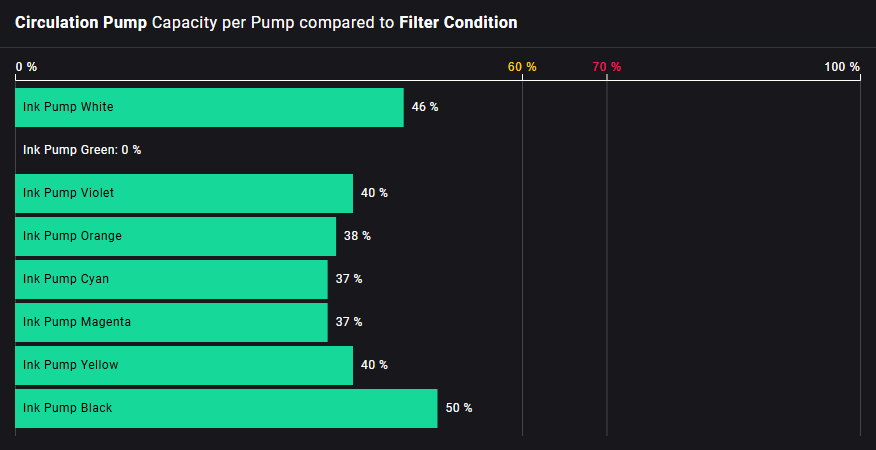Click the 38 % value beside Orange bar
Viewport: 876px width, 450px height.
[x=357, y=236]
